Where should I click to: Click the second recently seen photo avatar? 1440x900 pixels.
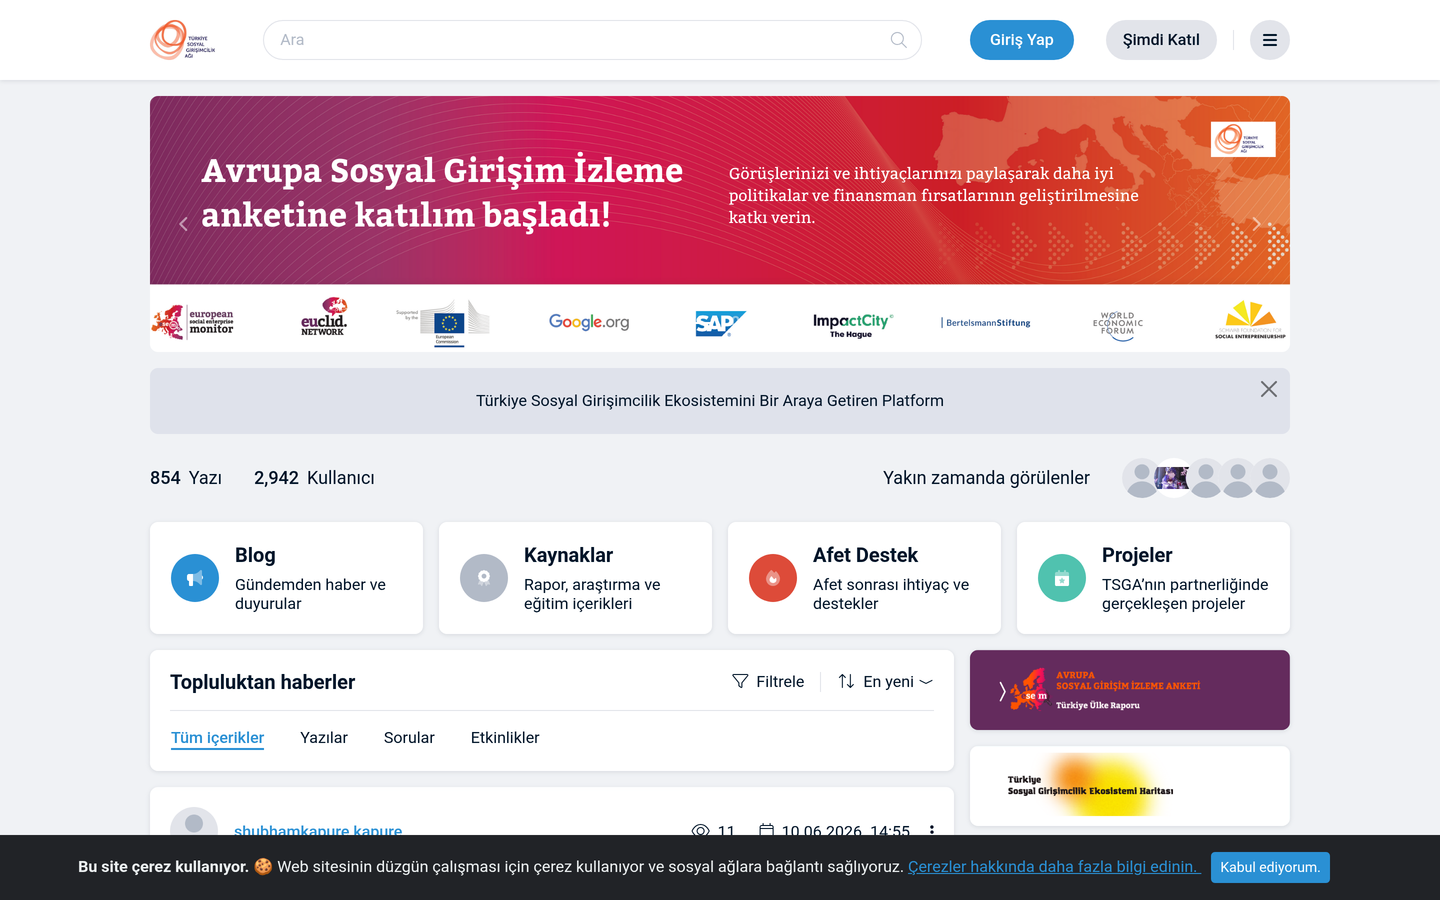coord(1173,478)
